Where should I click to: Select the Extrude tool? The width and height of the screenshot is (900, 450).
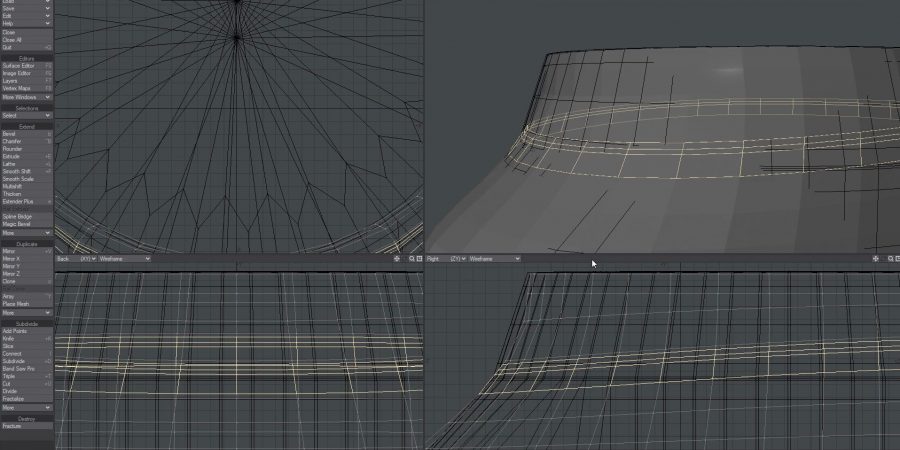click(x=26, y=156)
